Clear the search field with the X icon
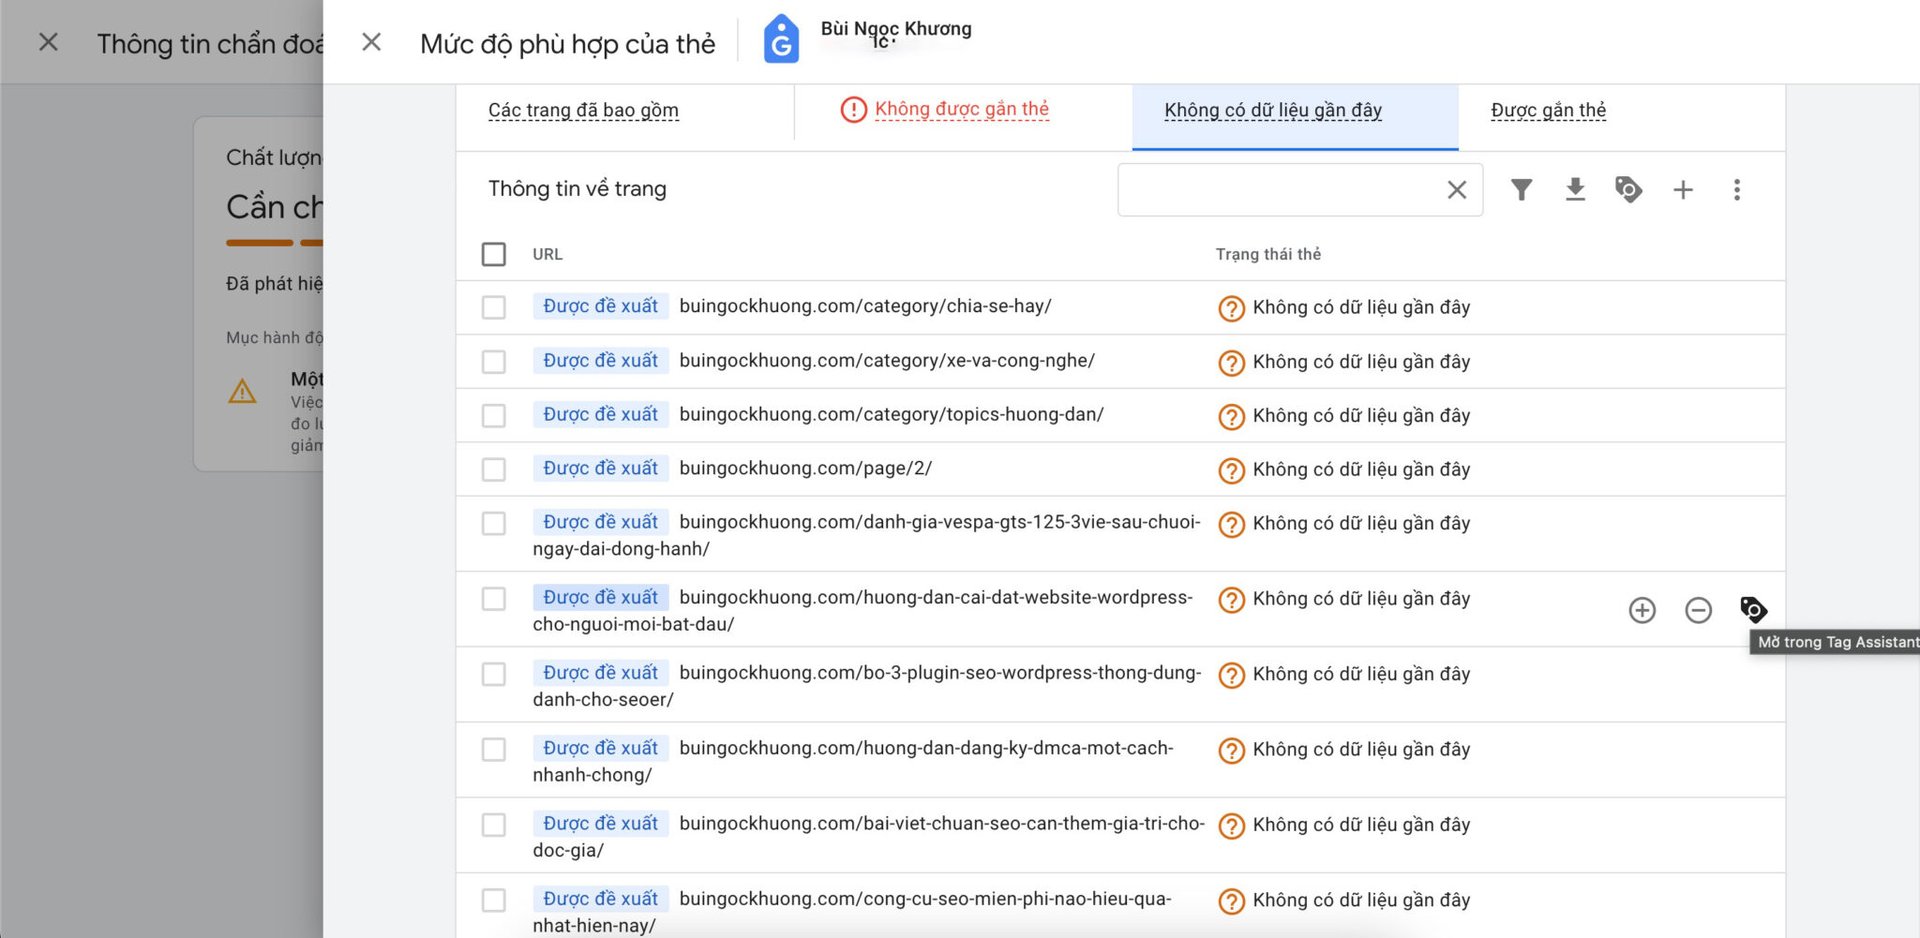The width and height of the screenshot is (1920, 938). click(x=1457, y=190)
